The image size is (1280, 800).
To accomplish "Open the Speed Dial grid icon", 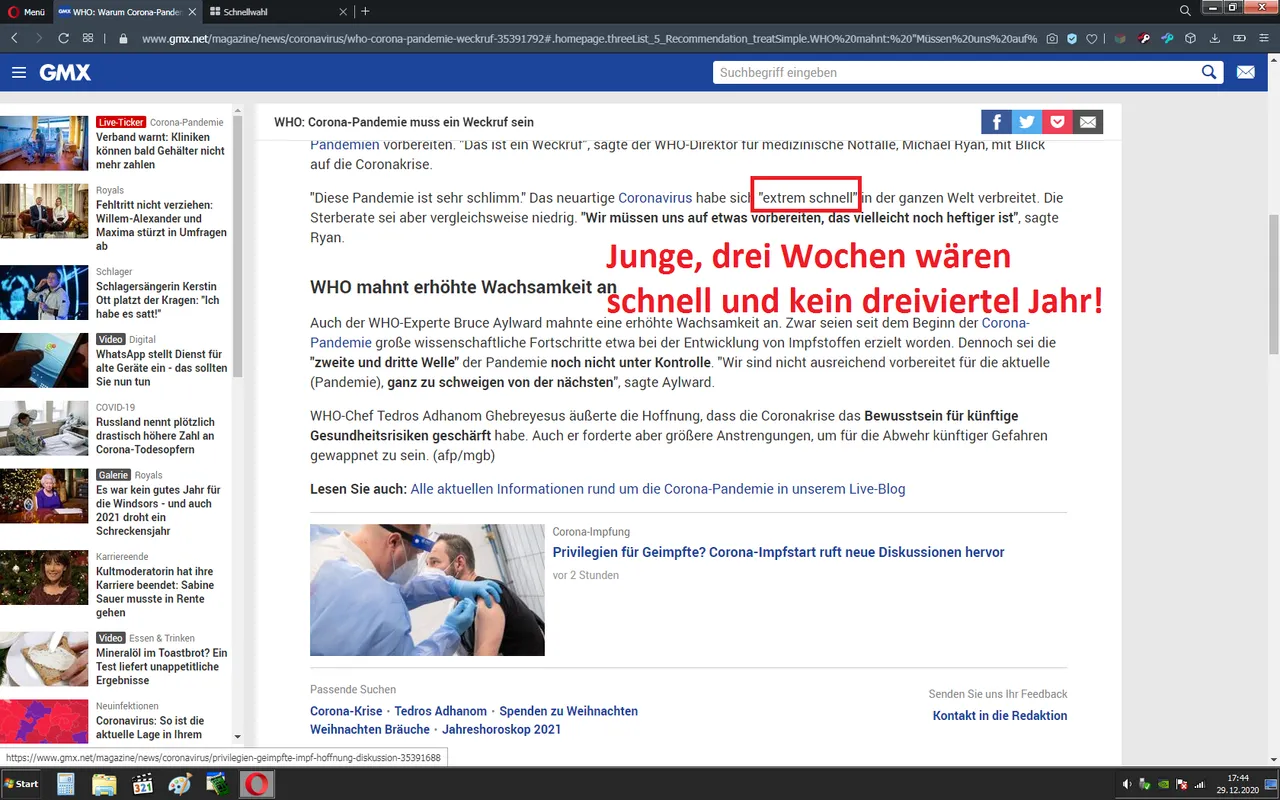I will pos(88,38).
